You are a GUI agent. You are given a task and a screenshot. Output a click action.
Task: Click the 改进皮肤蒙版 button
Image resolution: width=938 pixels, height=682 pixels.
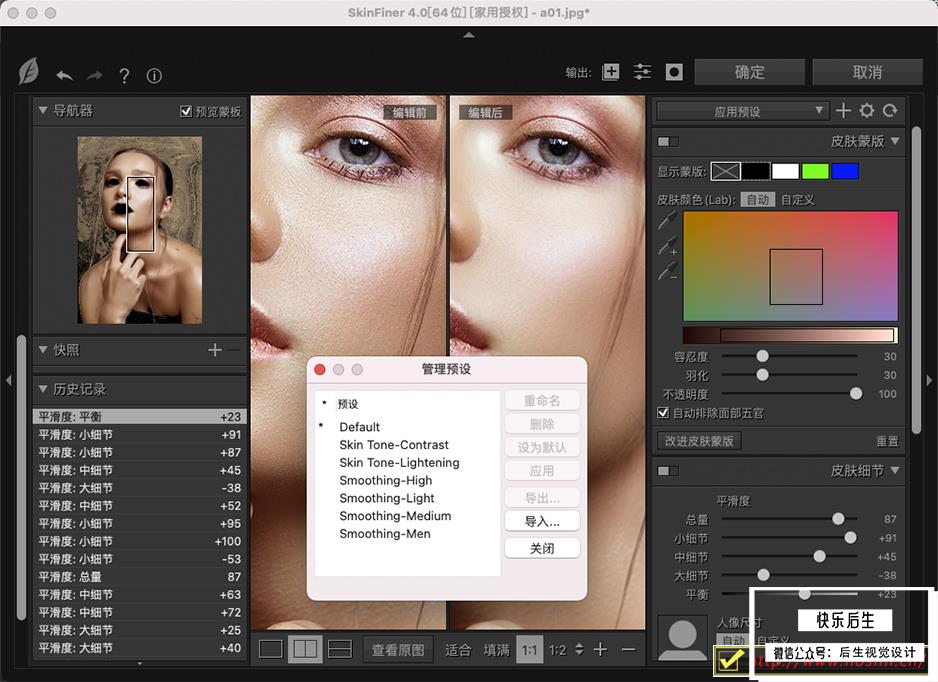tap(699, 441)
